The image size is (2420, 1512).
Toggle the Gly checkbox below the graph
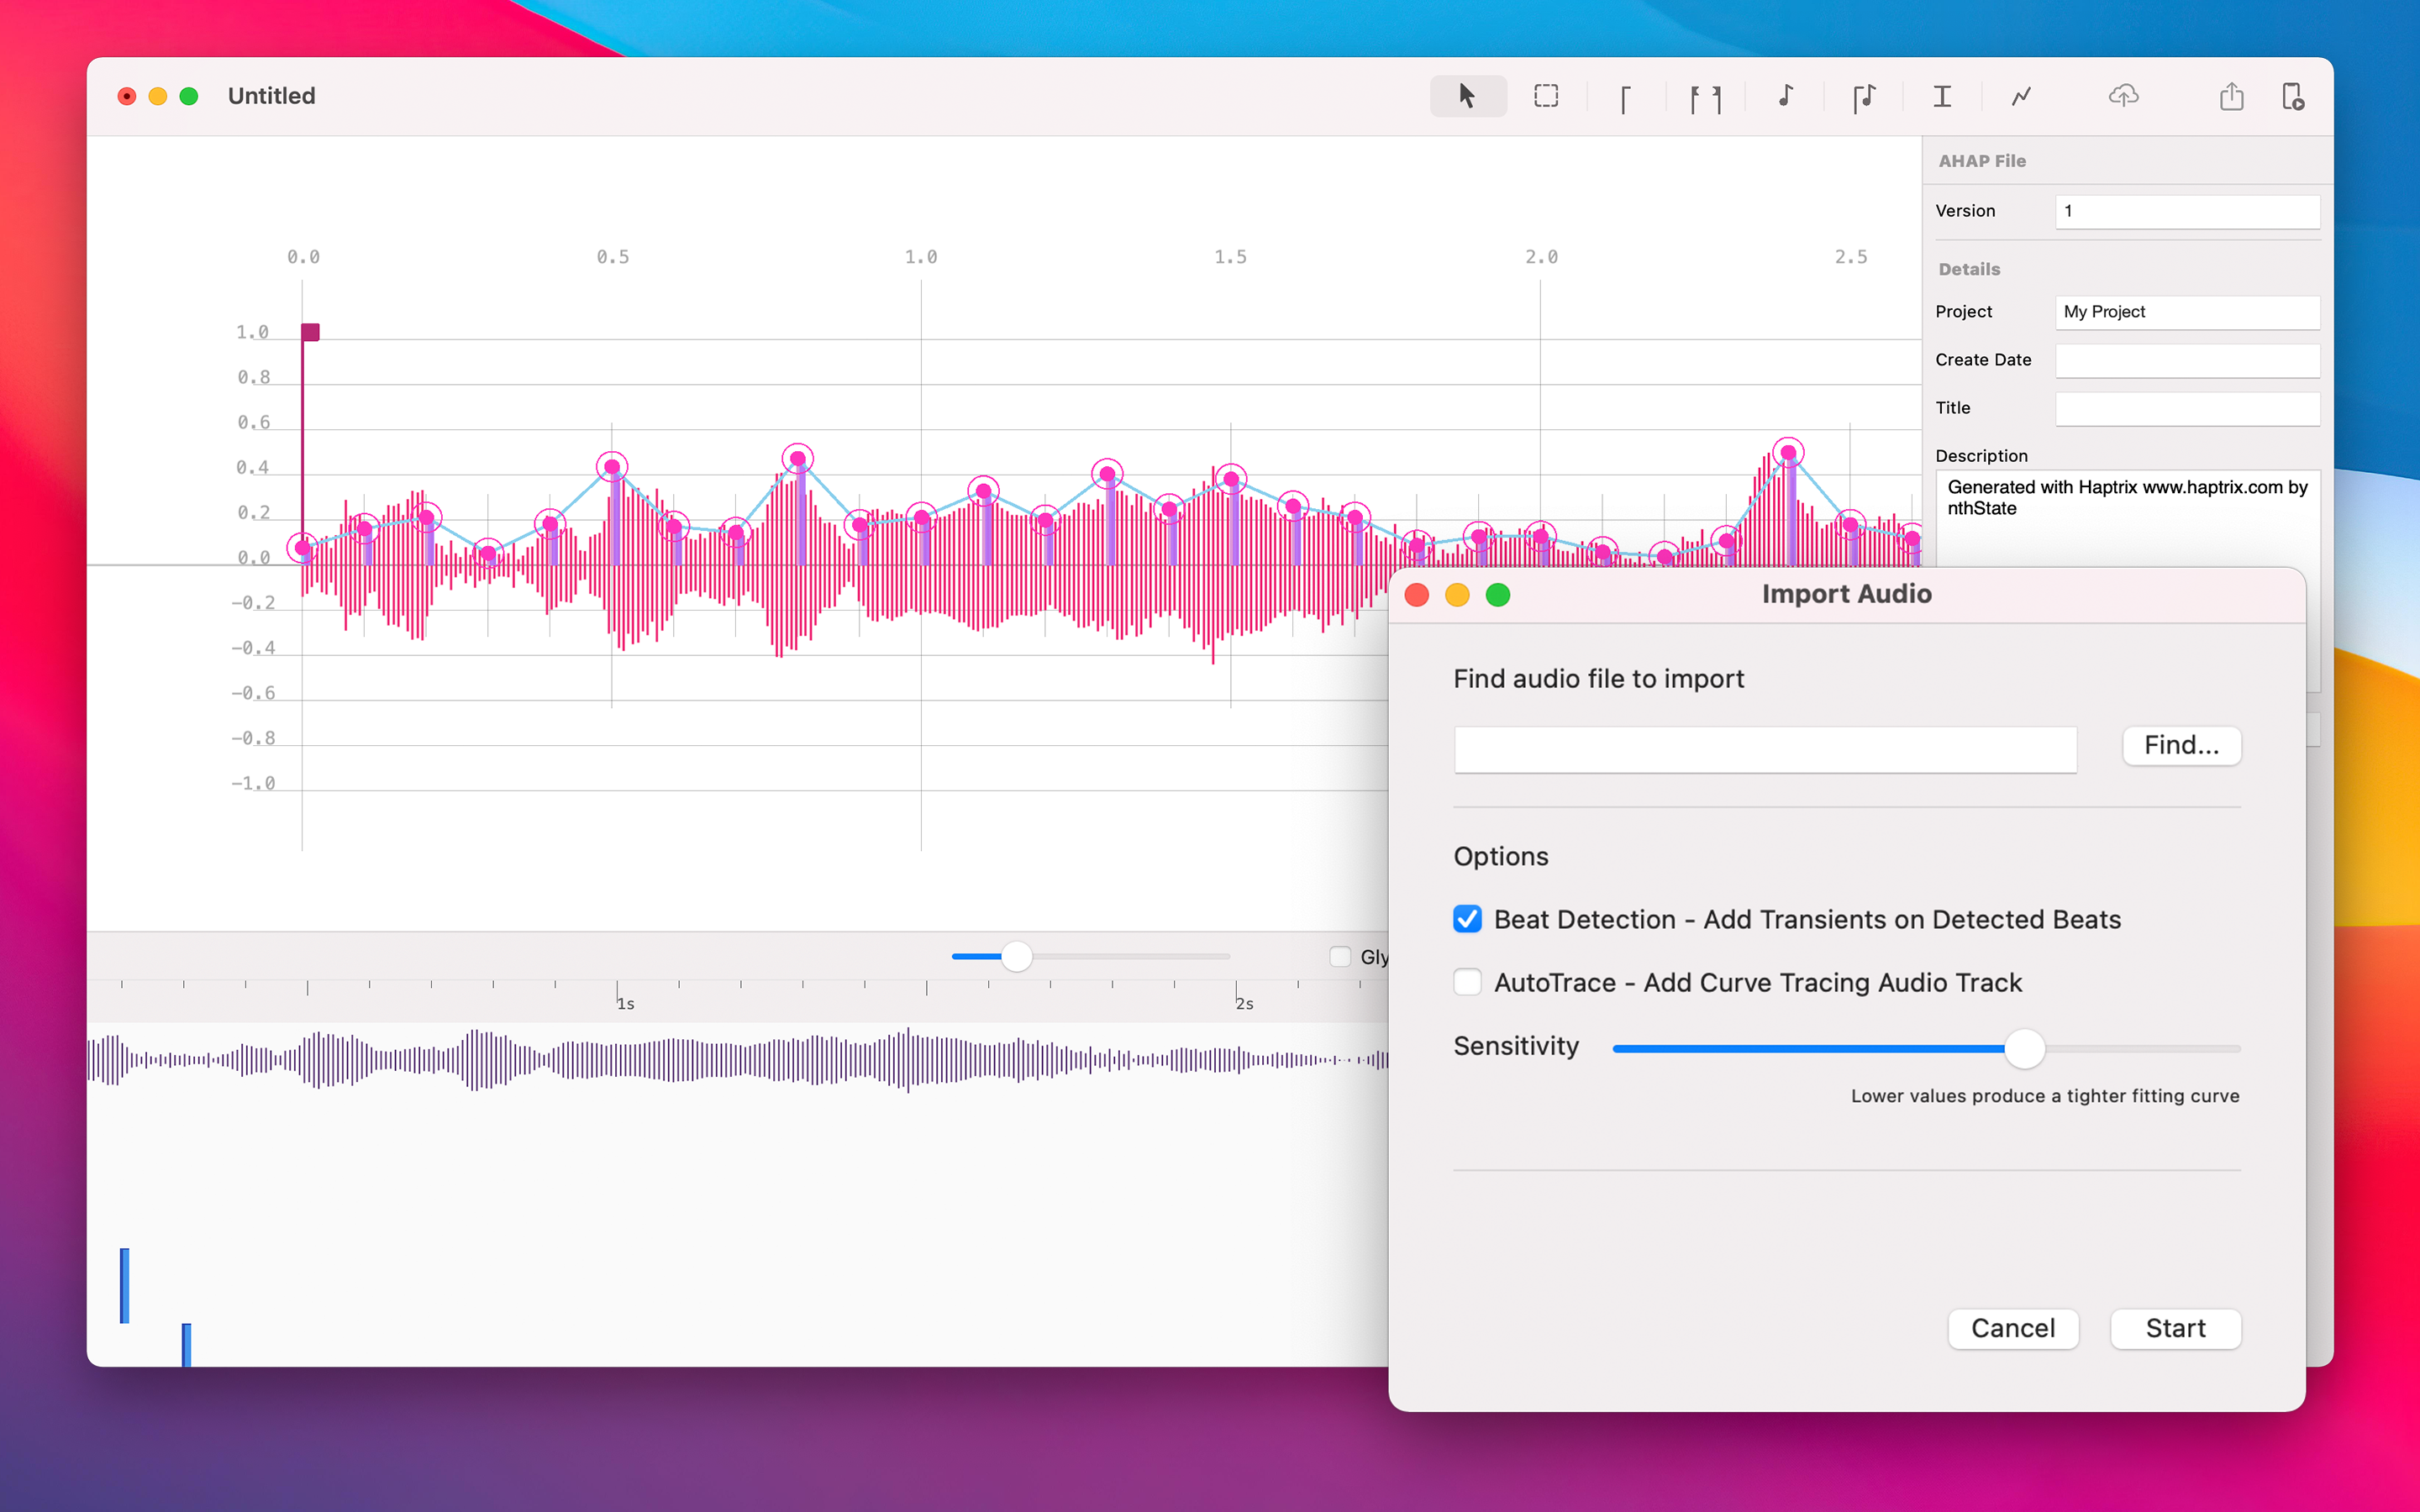[x=1340, y=956]
